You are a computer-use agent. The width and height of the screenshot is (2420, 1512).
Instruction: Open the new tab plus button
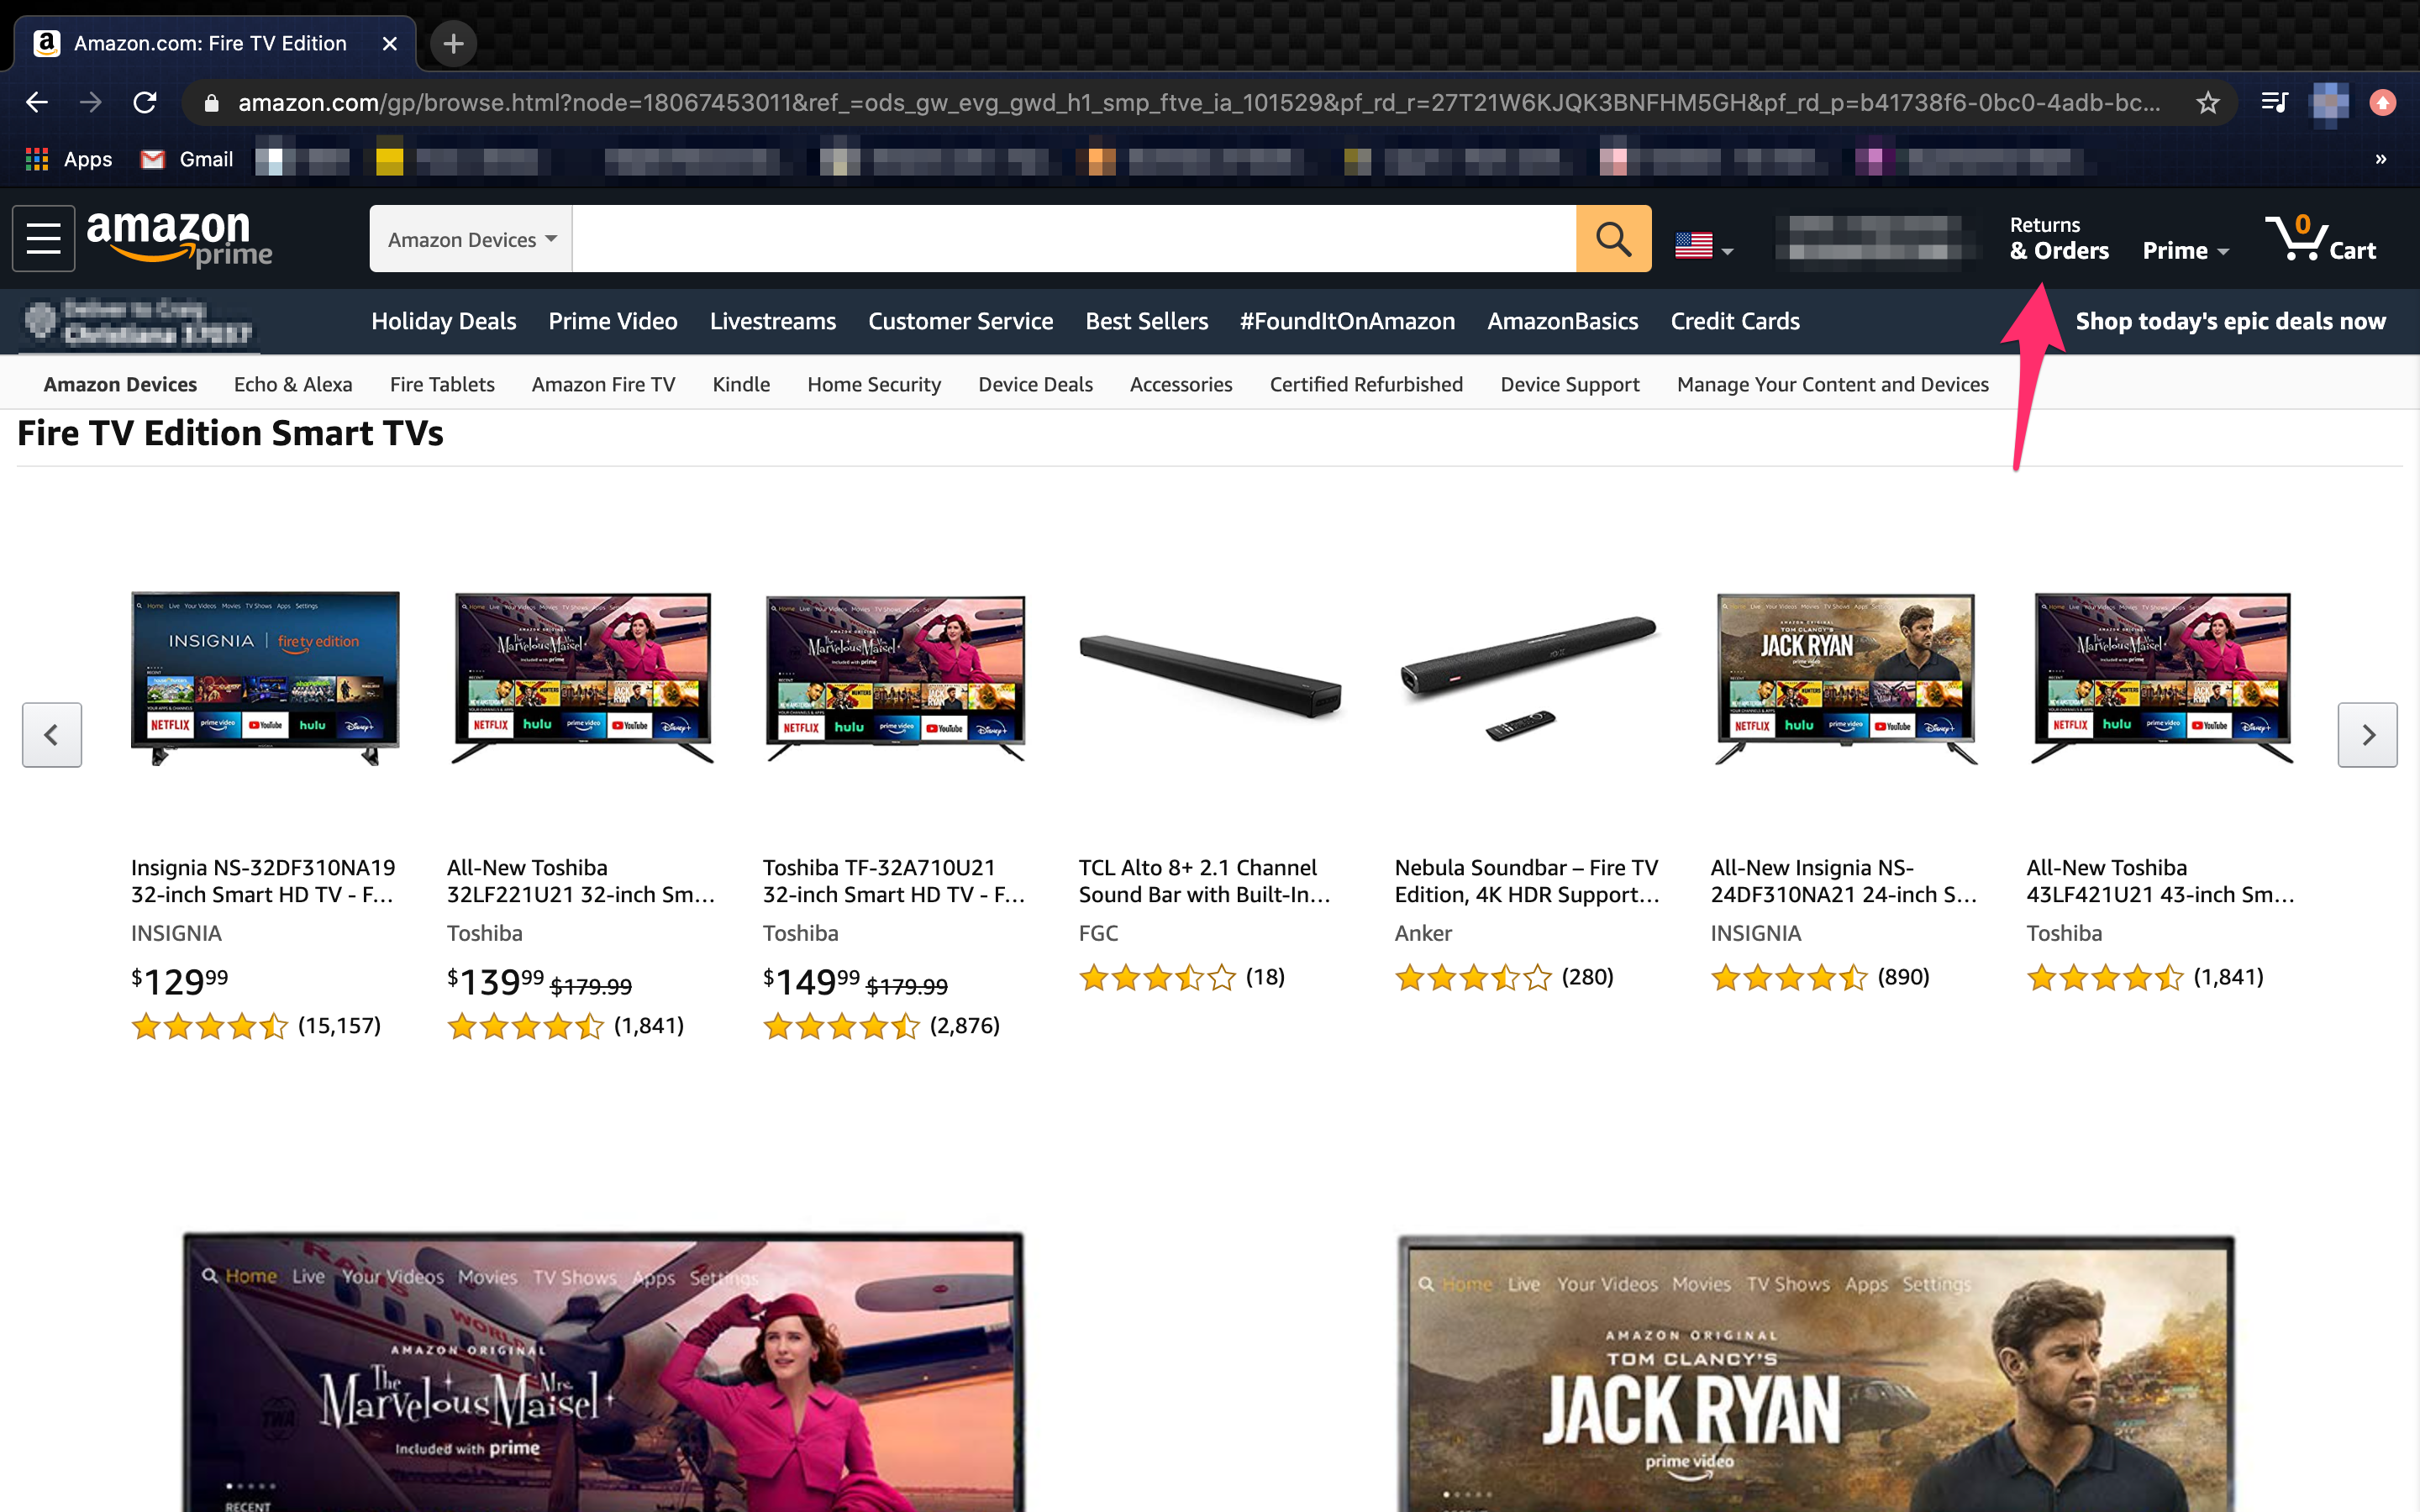453,43
